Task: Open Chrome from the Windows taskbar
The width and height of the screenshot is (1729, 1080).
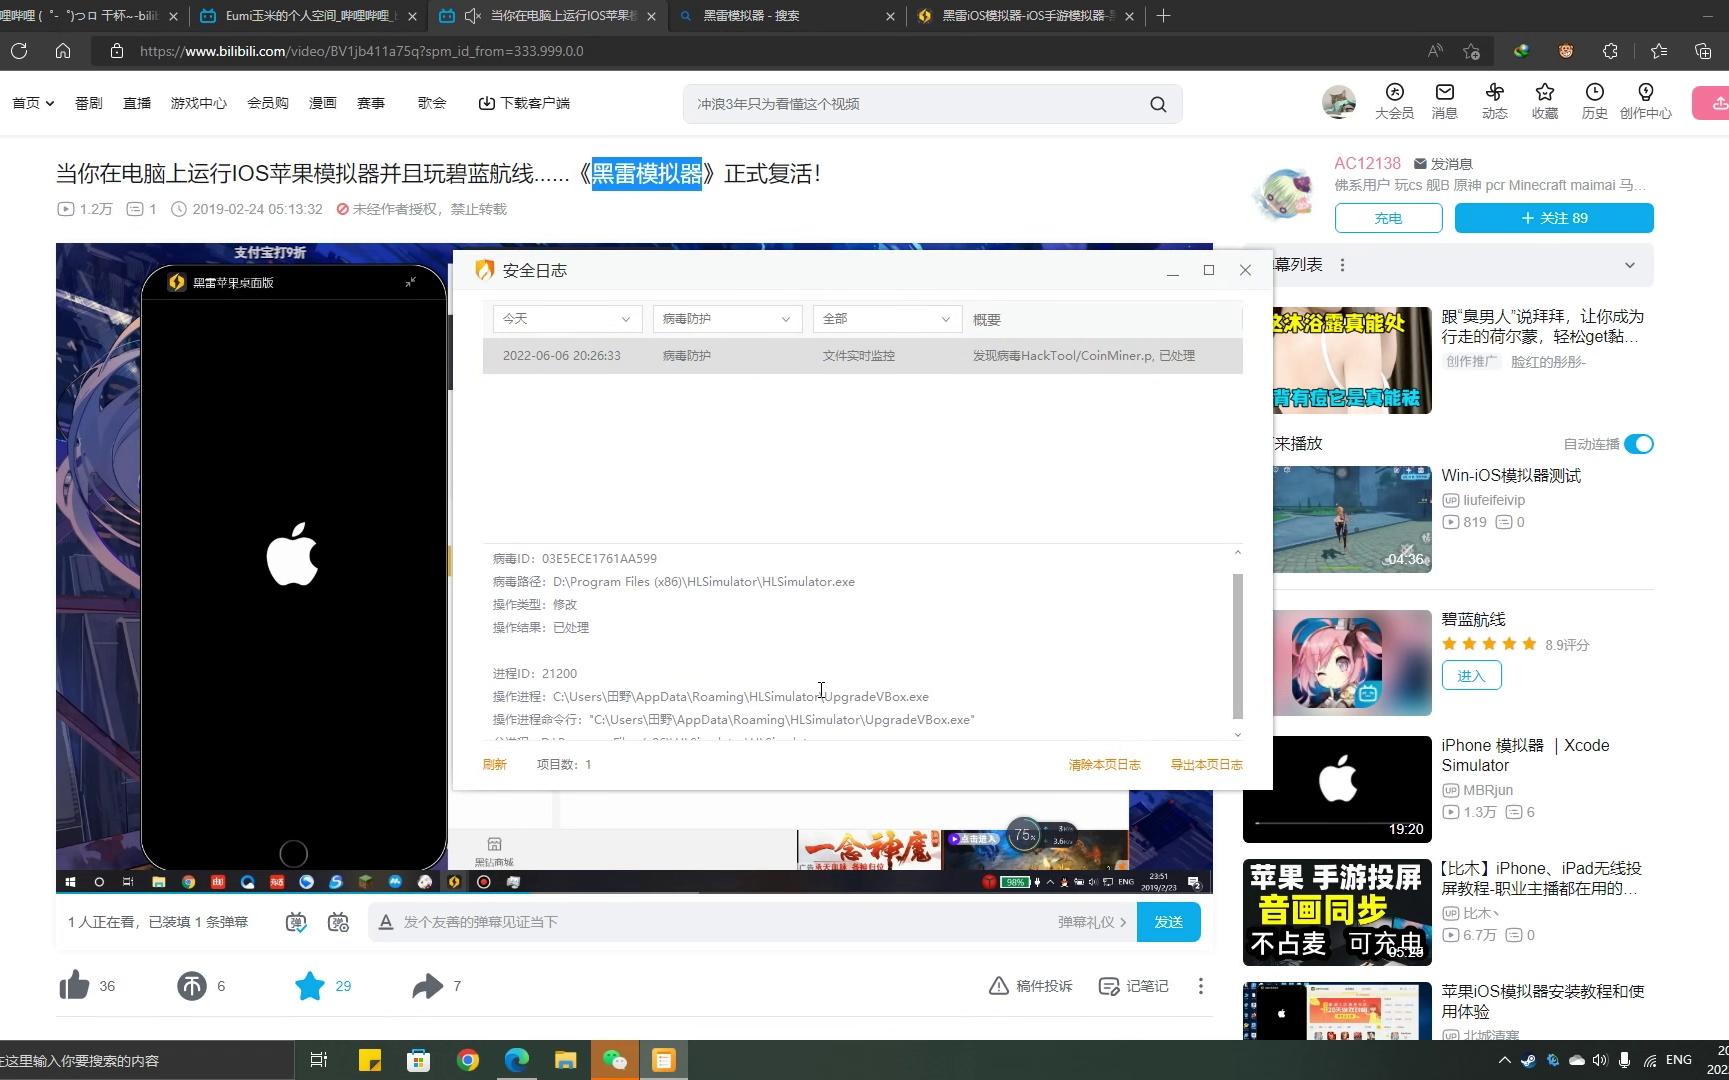Action: [x=468, y=1060]
